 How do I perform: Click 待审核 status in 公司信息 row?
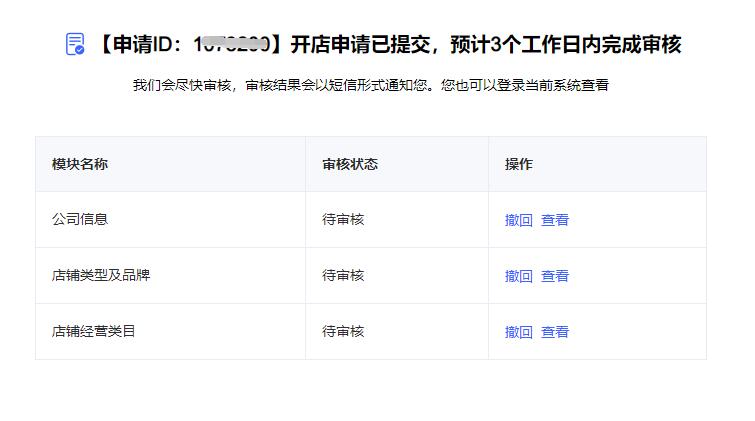[343, 220]
